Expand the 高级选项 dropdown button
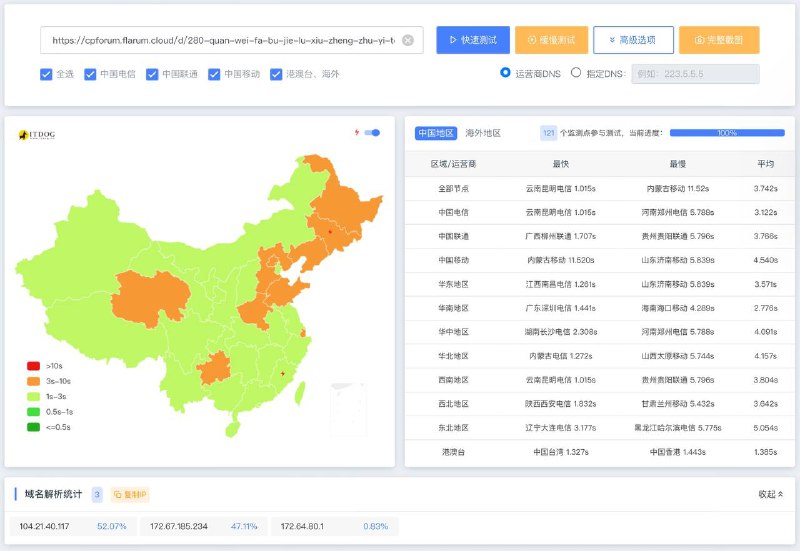Viewport: 800px width, 551px height. click(x=633, y=40)
